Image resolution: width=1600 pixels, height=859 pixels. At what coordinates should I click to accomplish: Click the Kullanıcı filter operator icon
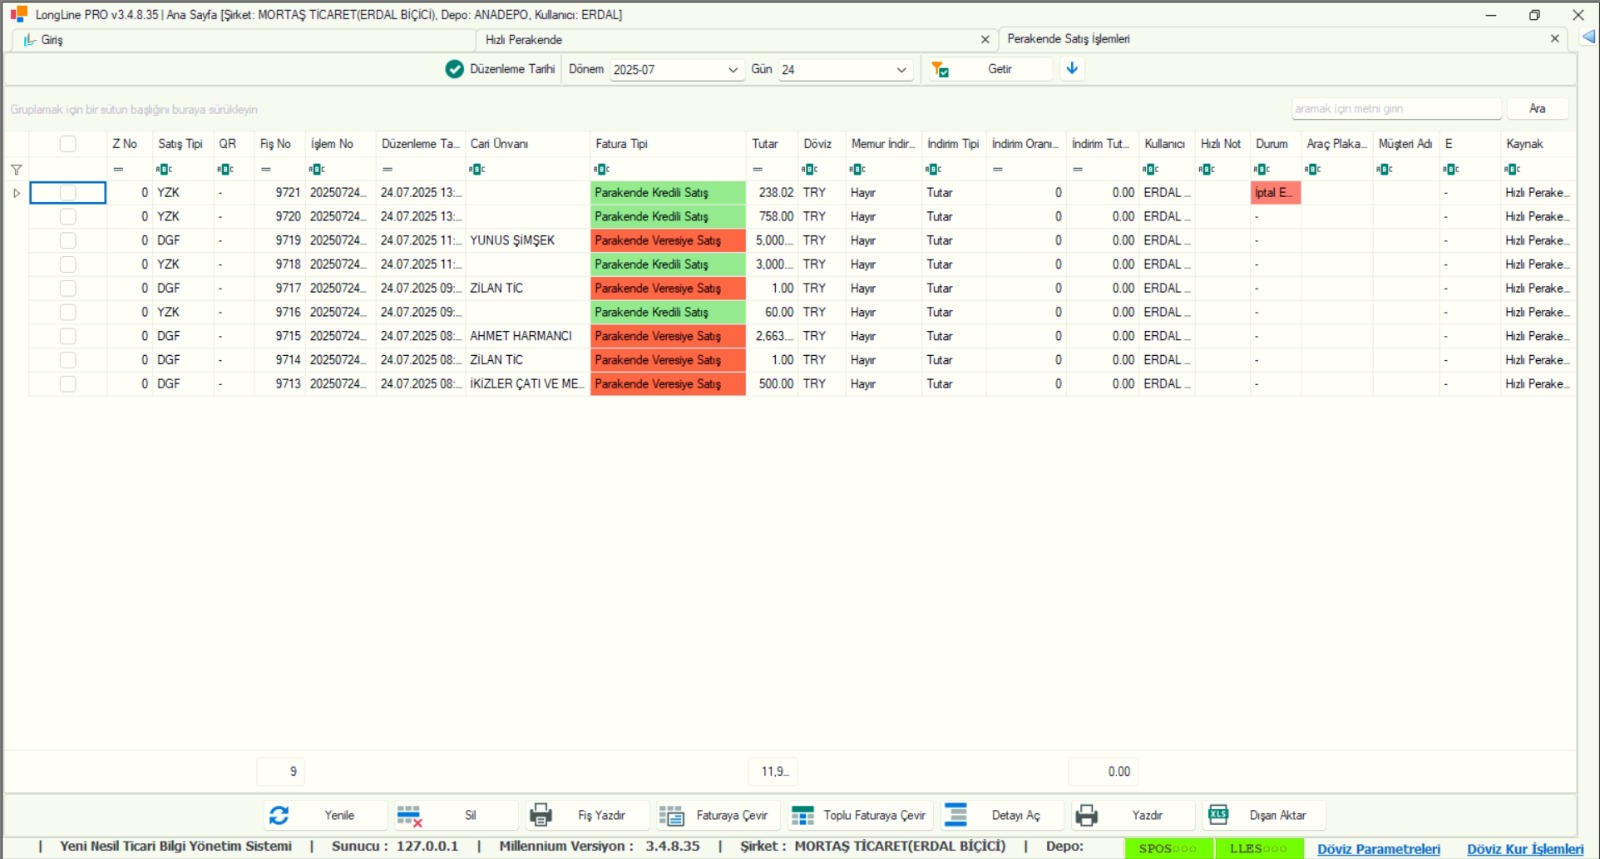(x=1151, y=169)
